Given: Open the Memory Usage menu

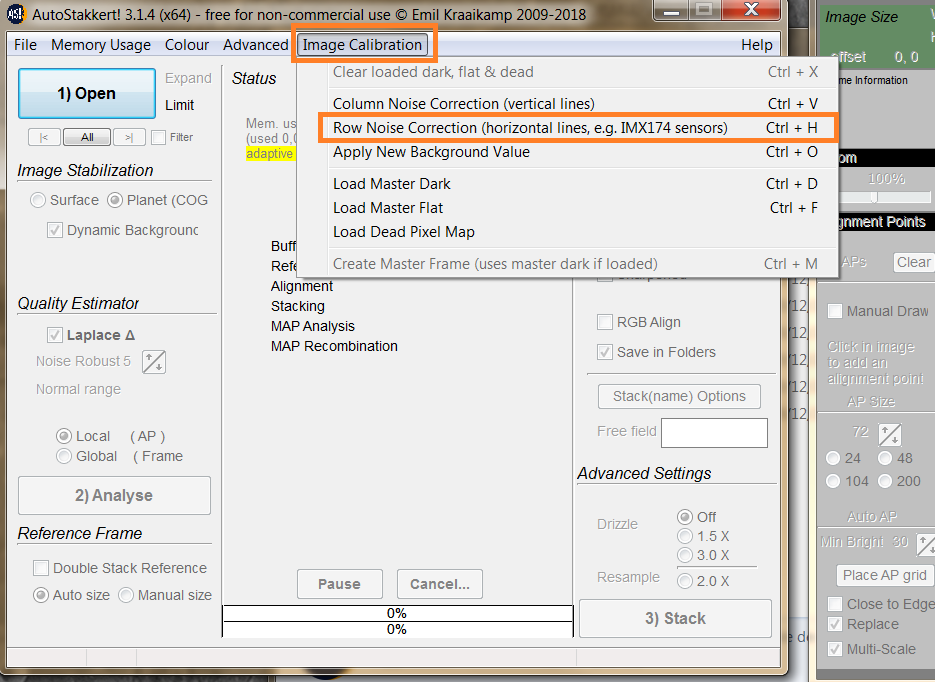Looking at the screenshot, I should pos(101,45).
